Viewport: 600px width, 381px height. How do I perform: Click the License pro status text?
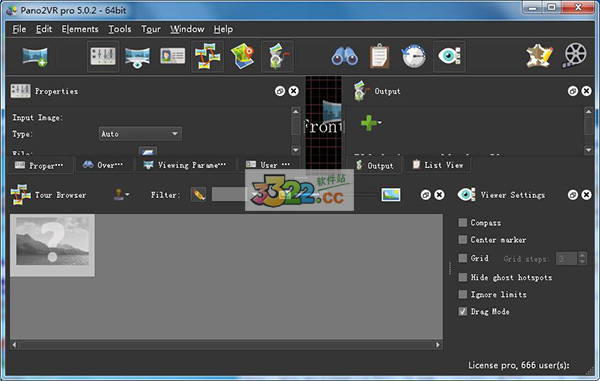tap(518, 365)
